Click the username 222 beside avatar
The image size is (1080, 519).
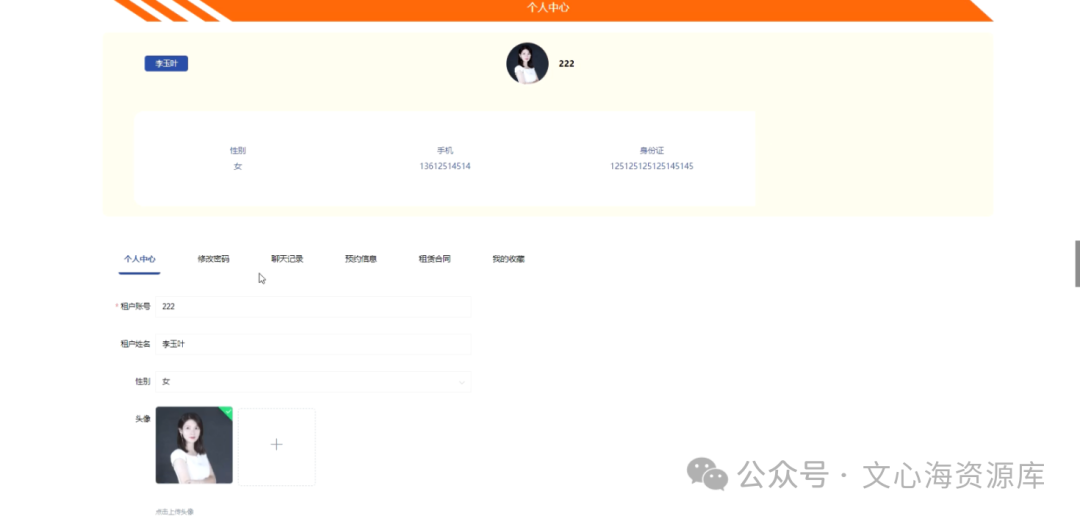point(567,64)
